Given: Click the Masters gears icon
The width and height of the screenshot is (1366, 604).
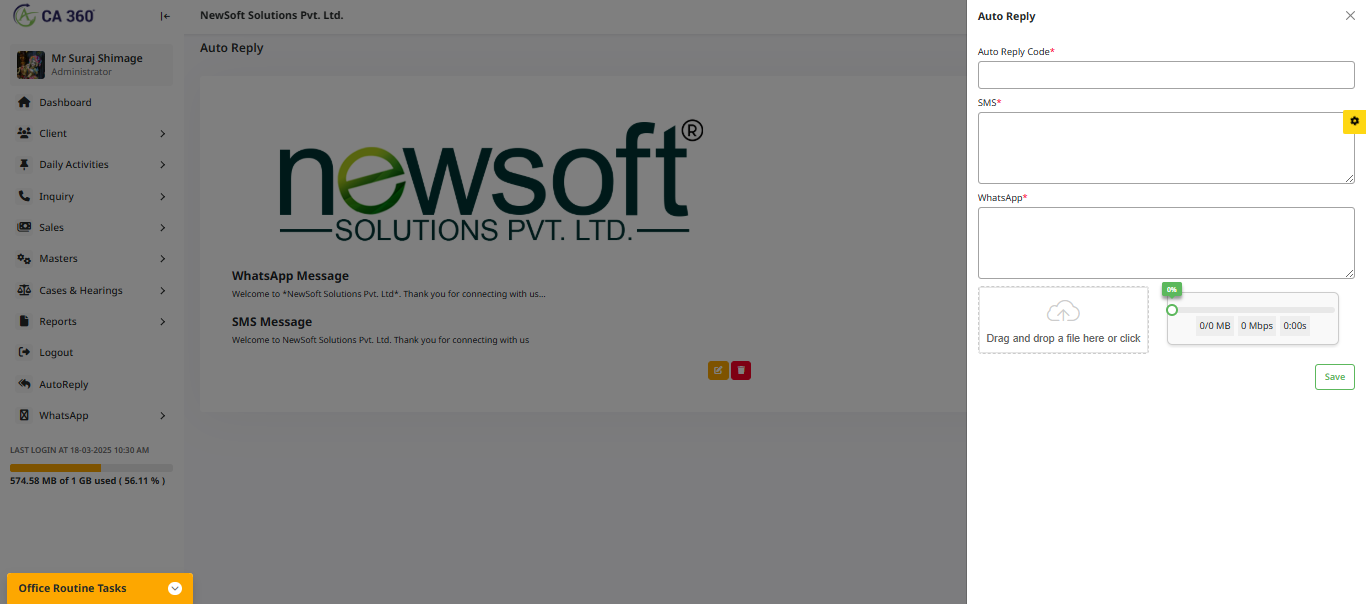Looking at the screenshot, I should (24, 259).
